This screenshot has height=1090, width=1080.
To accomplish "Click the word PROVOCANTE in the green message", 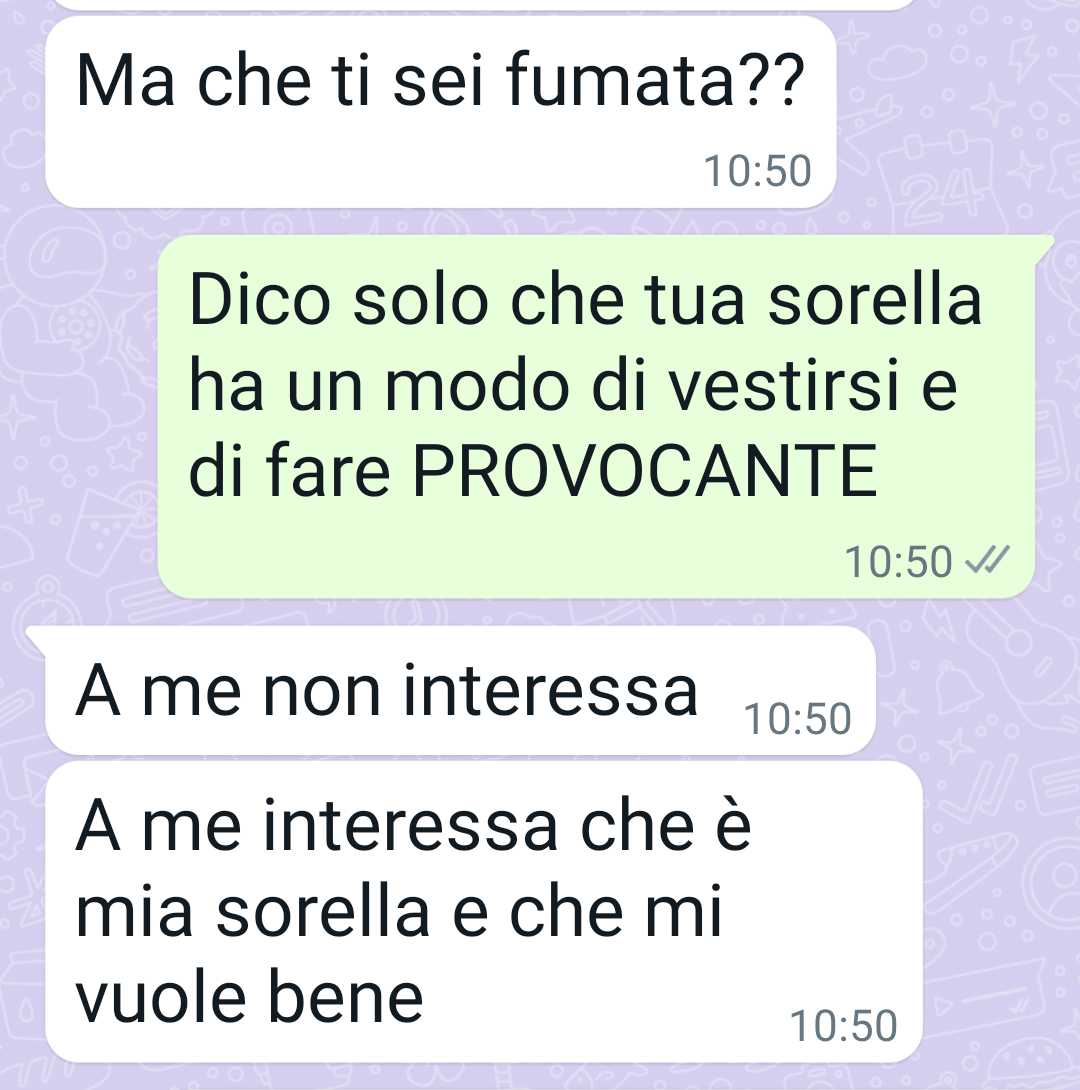I will pyautogui.click(x=646, y=473).
